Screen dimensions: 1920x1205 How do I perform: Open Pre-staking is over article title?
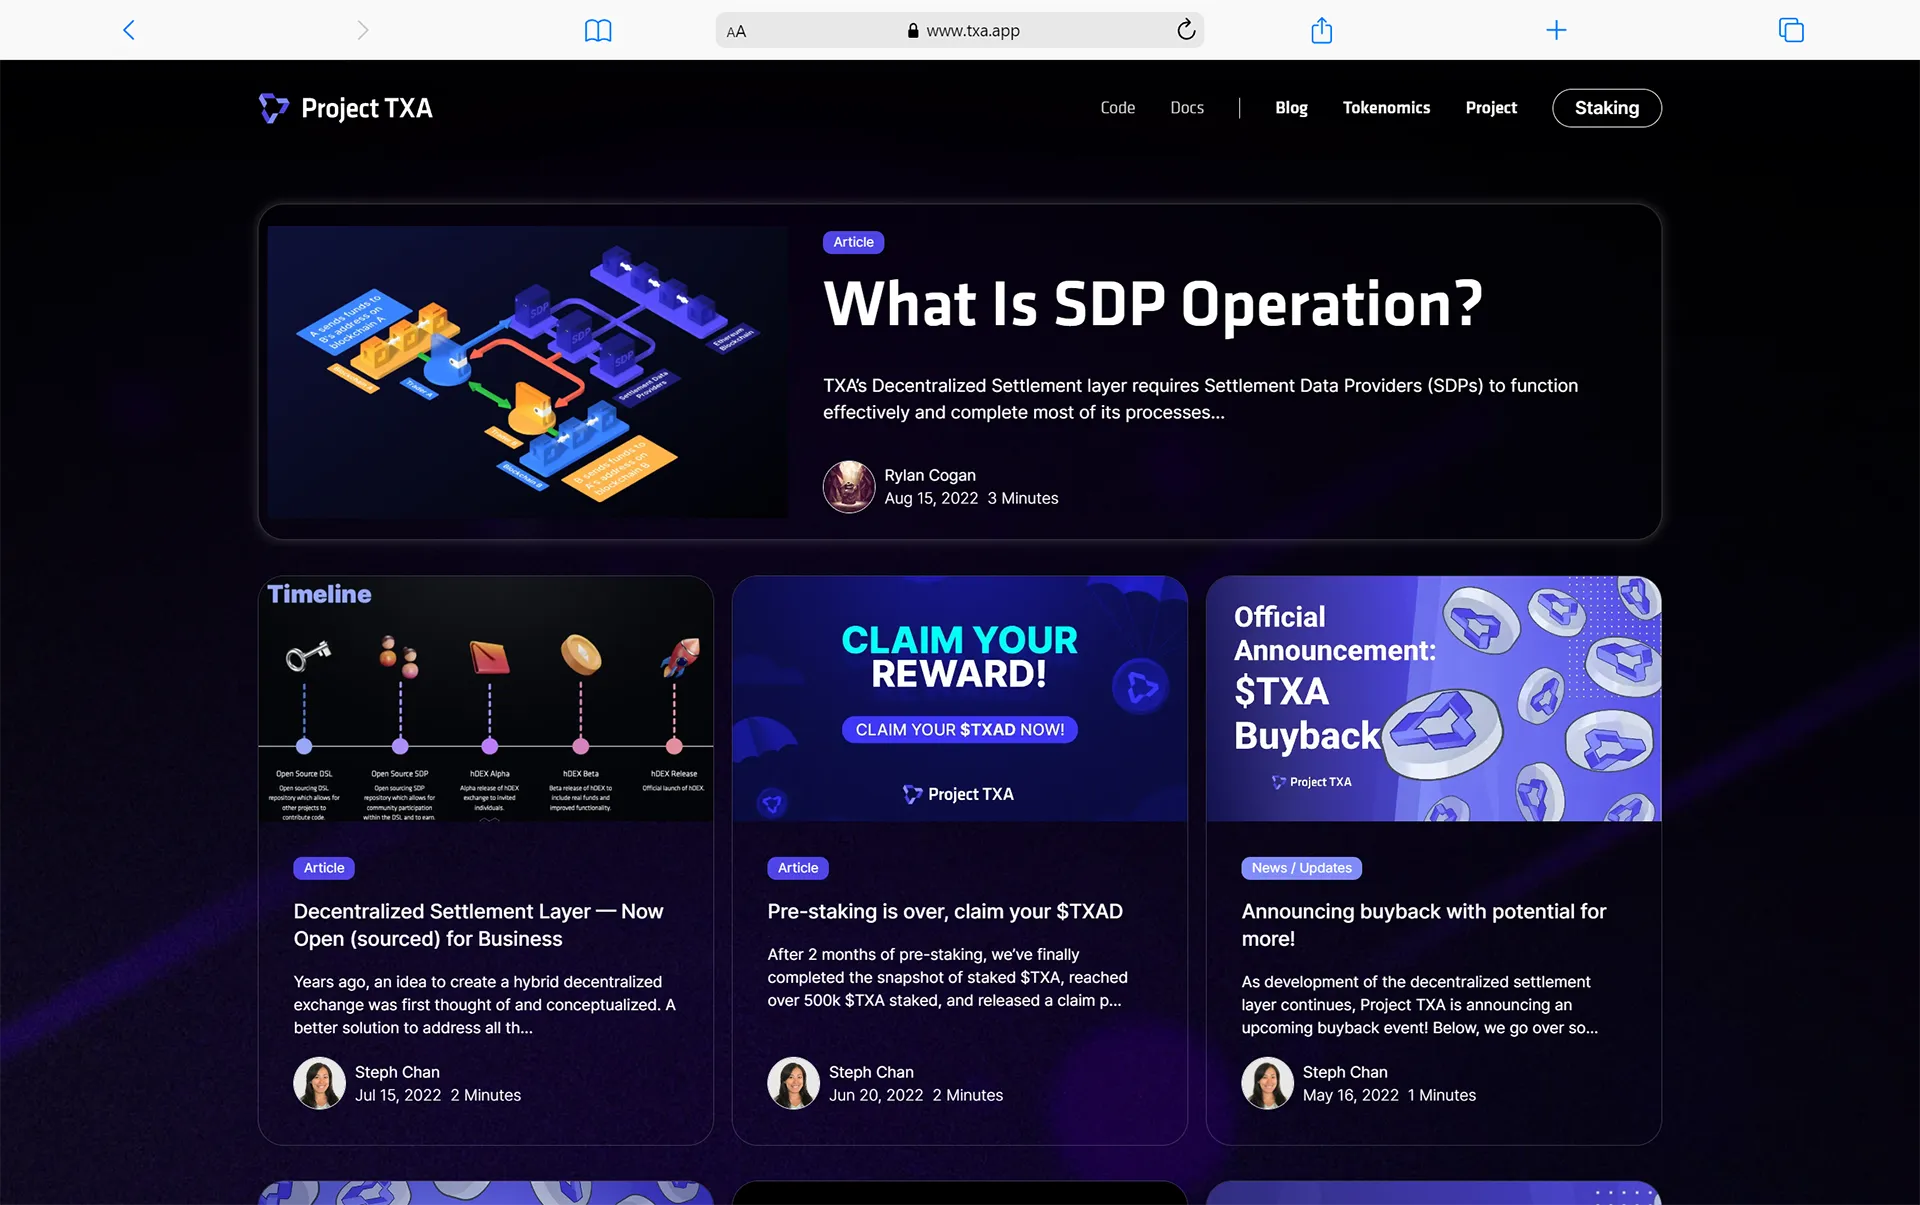pos(945,911)
